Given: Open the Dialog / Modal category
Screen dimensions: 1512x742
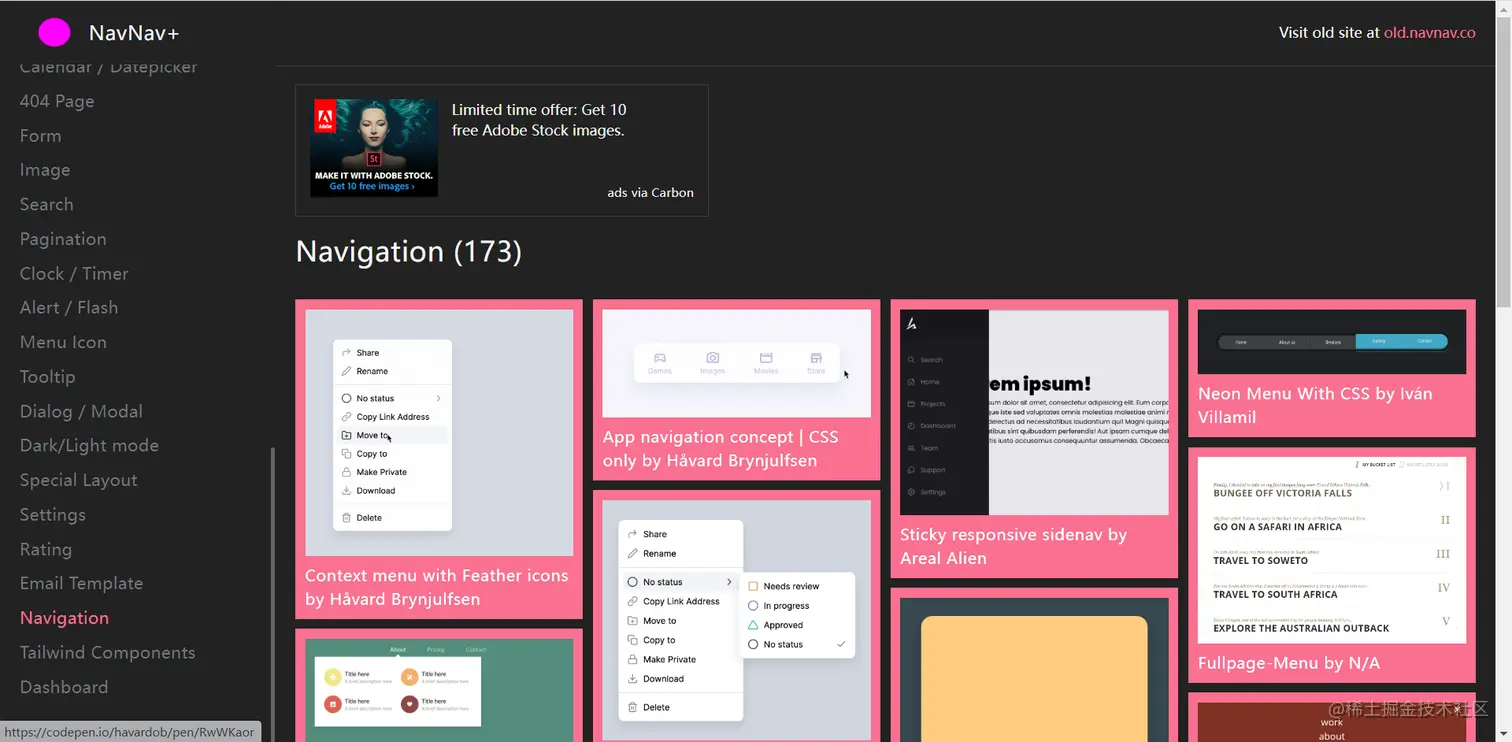Looking at the screenshot, I should pos(81,411).
